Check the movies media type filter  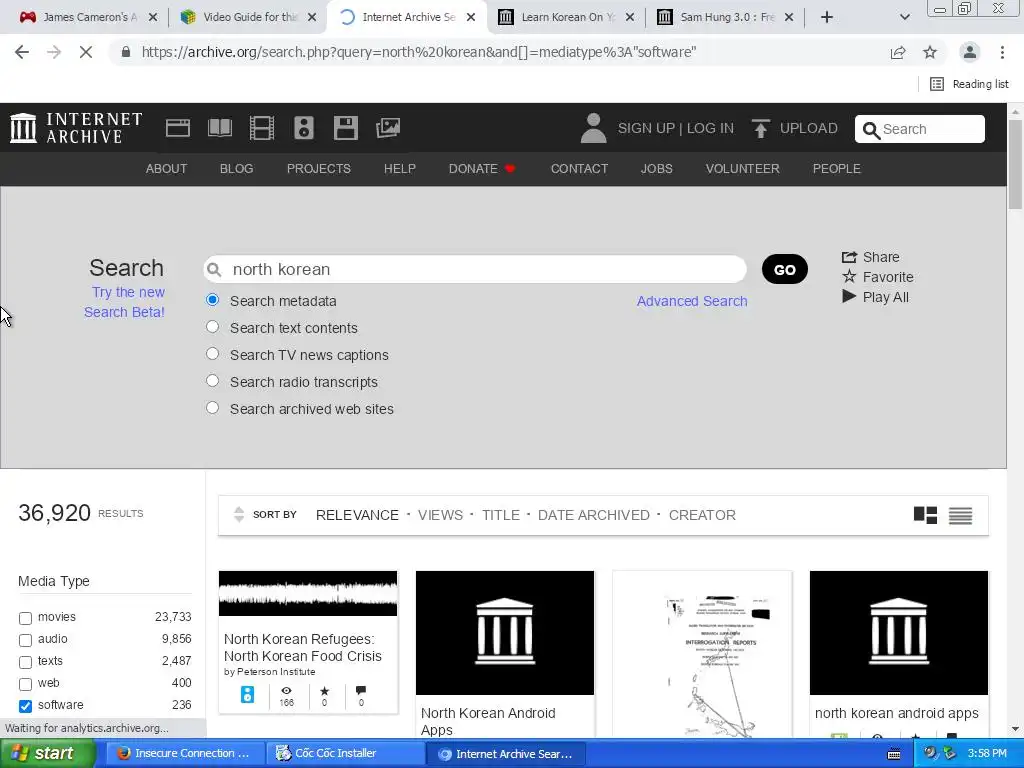coord(25,618)
